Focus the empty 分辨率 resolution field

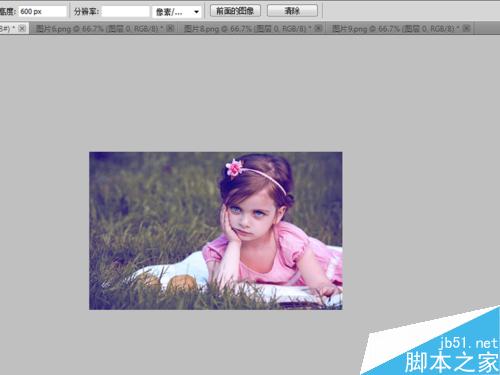pos(125,12)
